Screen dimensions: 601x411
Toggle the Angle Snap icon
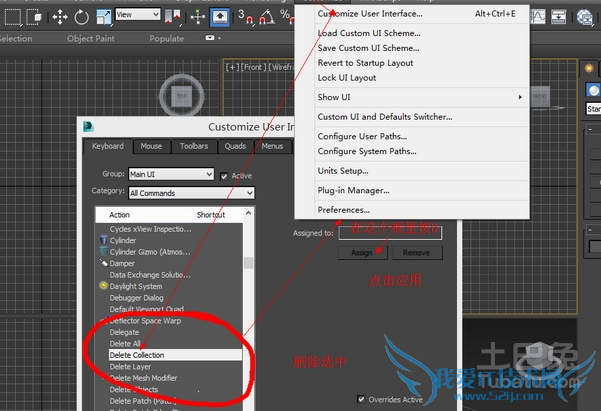pyautogui.click(x=267, y=17)
